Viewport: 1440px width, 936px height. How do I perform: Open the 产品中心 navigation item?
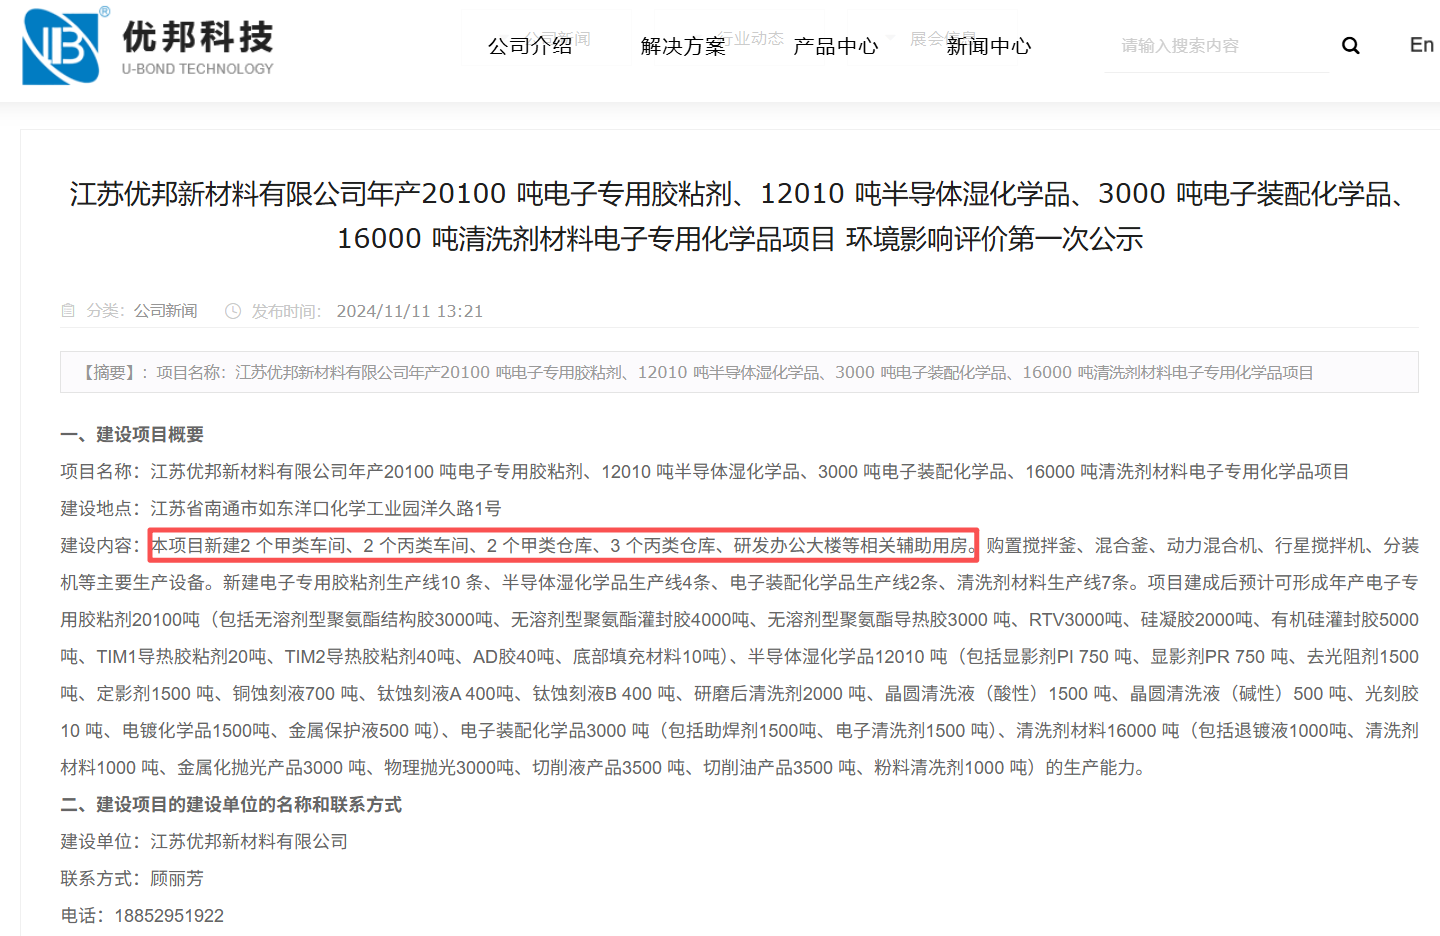[836, 46]
